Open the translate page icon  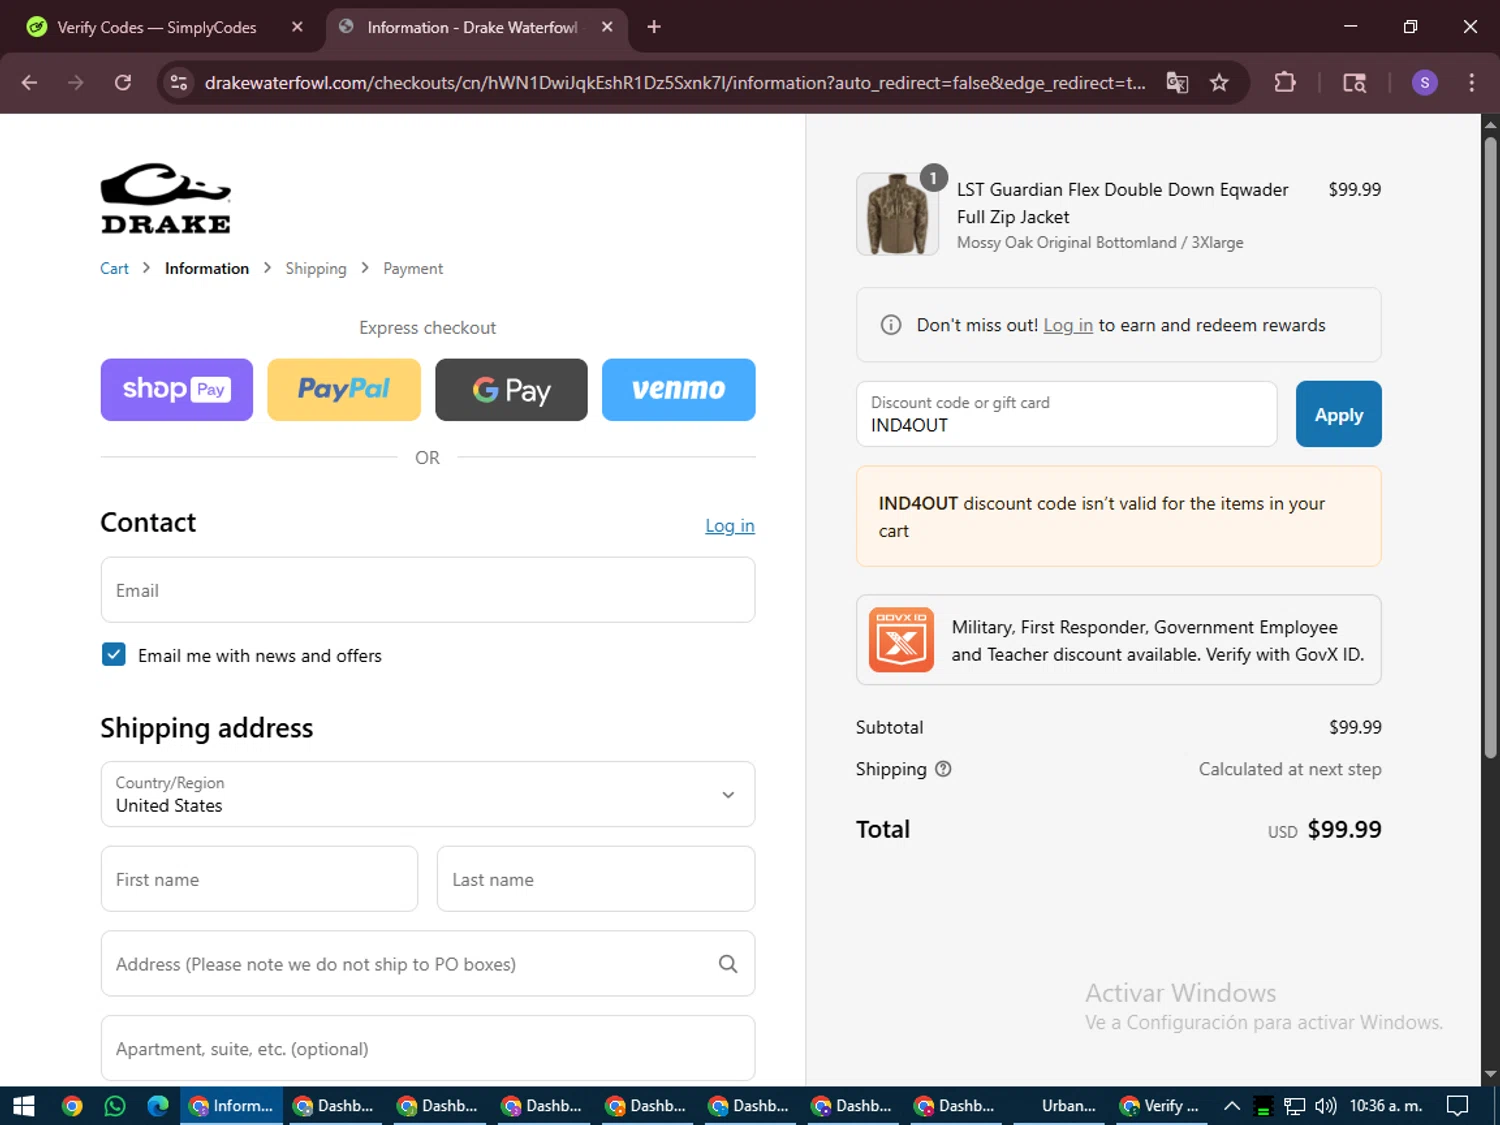pos(1177,83)
